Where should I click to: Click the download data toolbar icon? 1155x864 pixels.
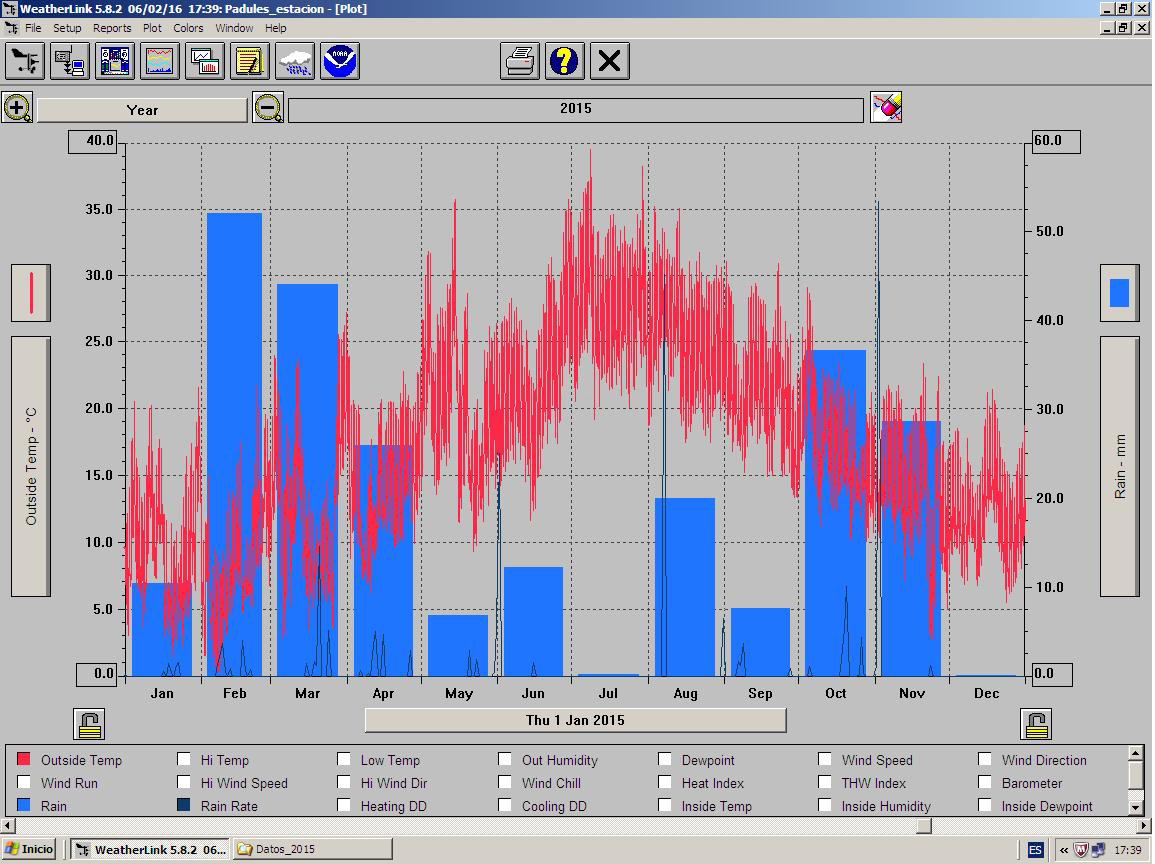point(70,60)
